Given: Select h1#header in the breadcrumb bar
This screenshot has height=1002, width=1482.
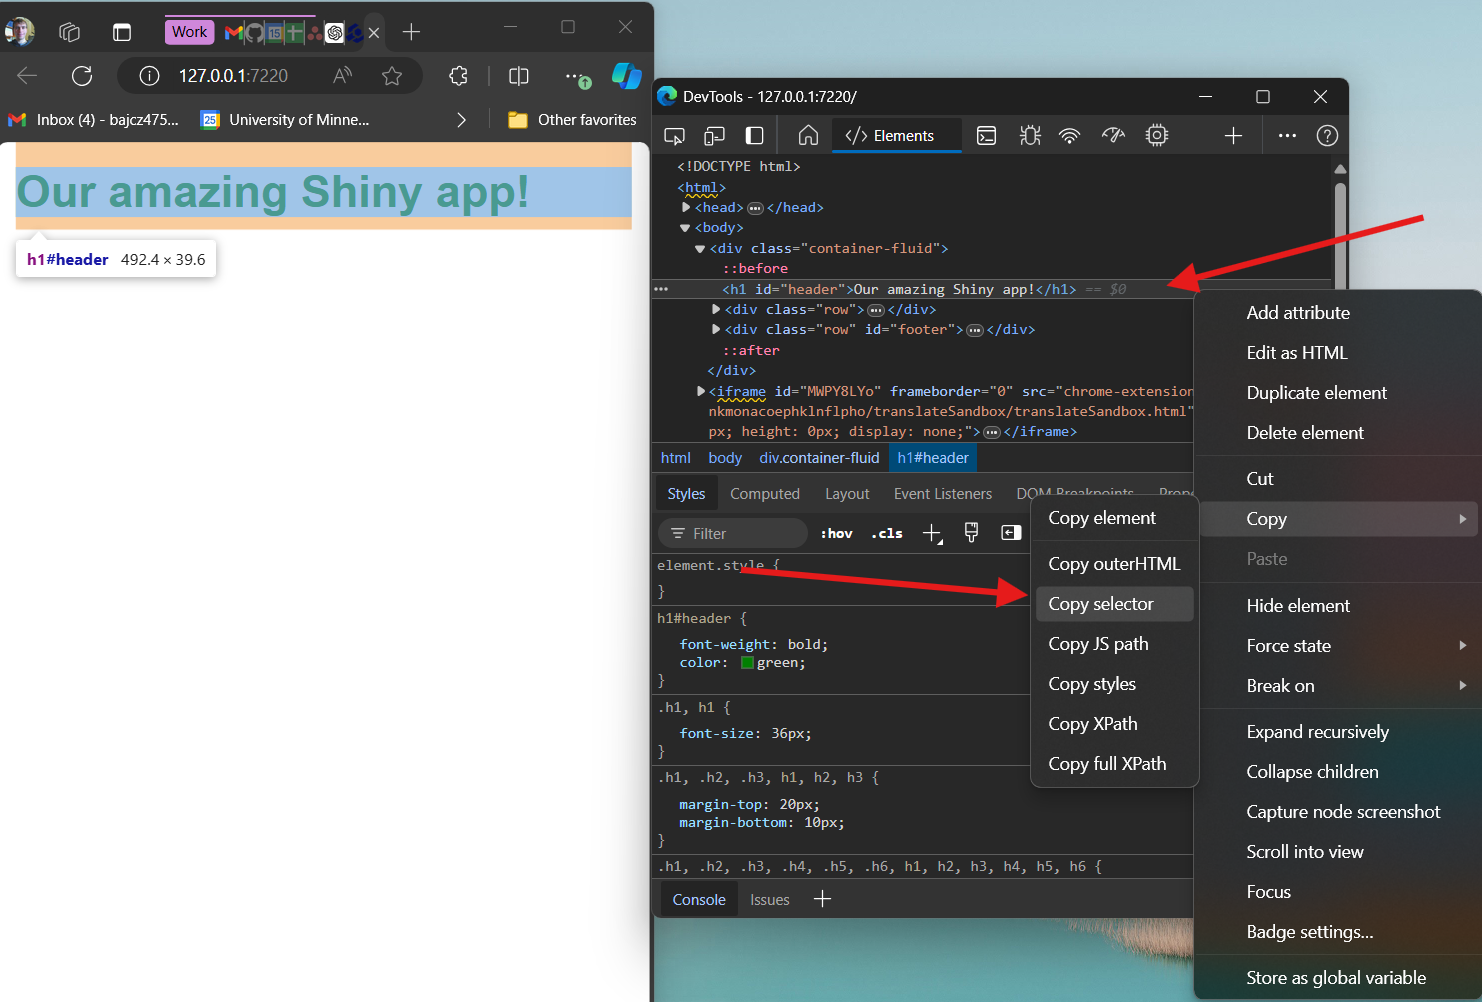Looking at the screenshot, I should (932, 457).
